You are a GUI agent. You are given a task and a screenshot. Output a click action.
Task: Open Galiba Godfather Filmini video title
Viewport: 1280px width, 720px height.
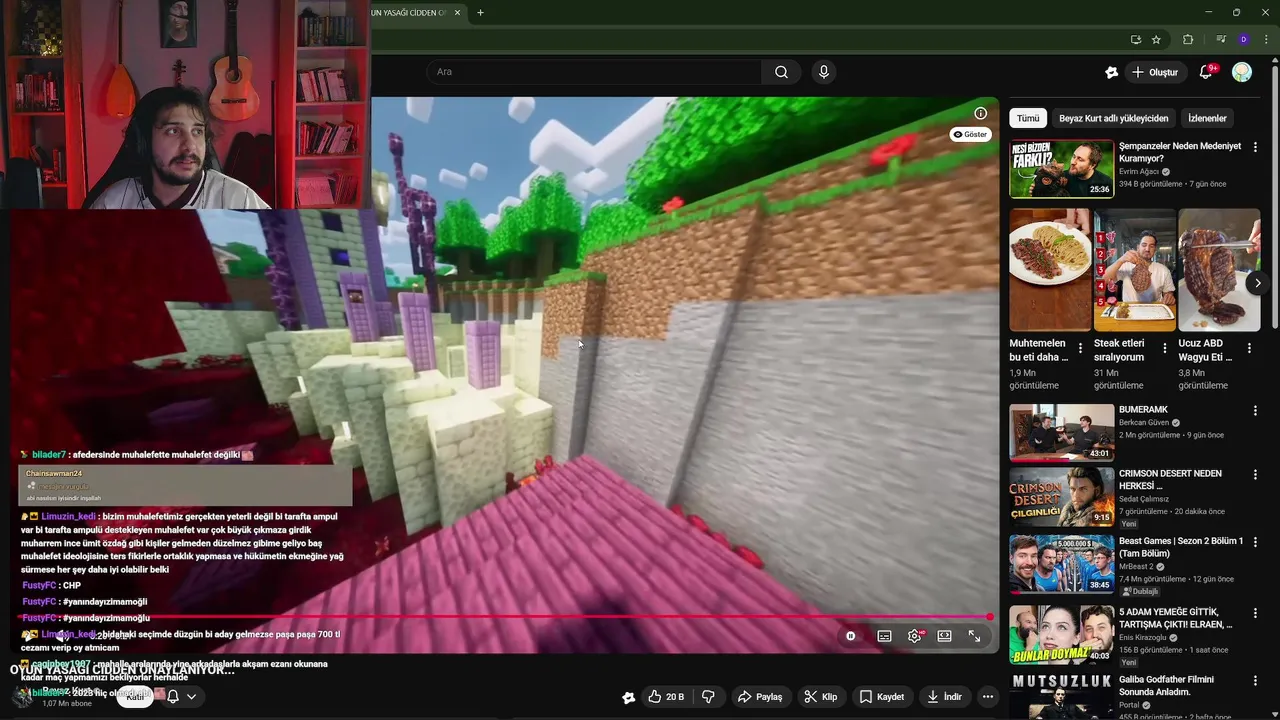[x=1167, y=685]
